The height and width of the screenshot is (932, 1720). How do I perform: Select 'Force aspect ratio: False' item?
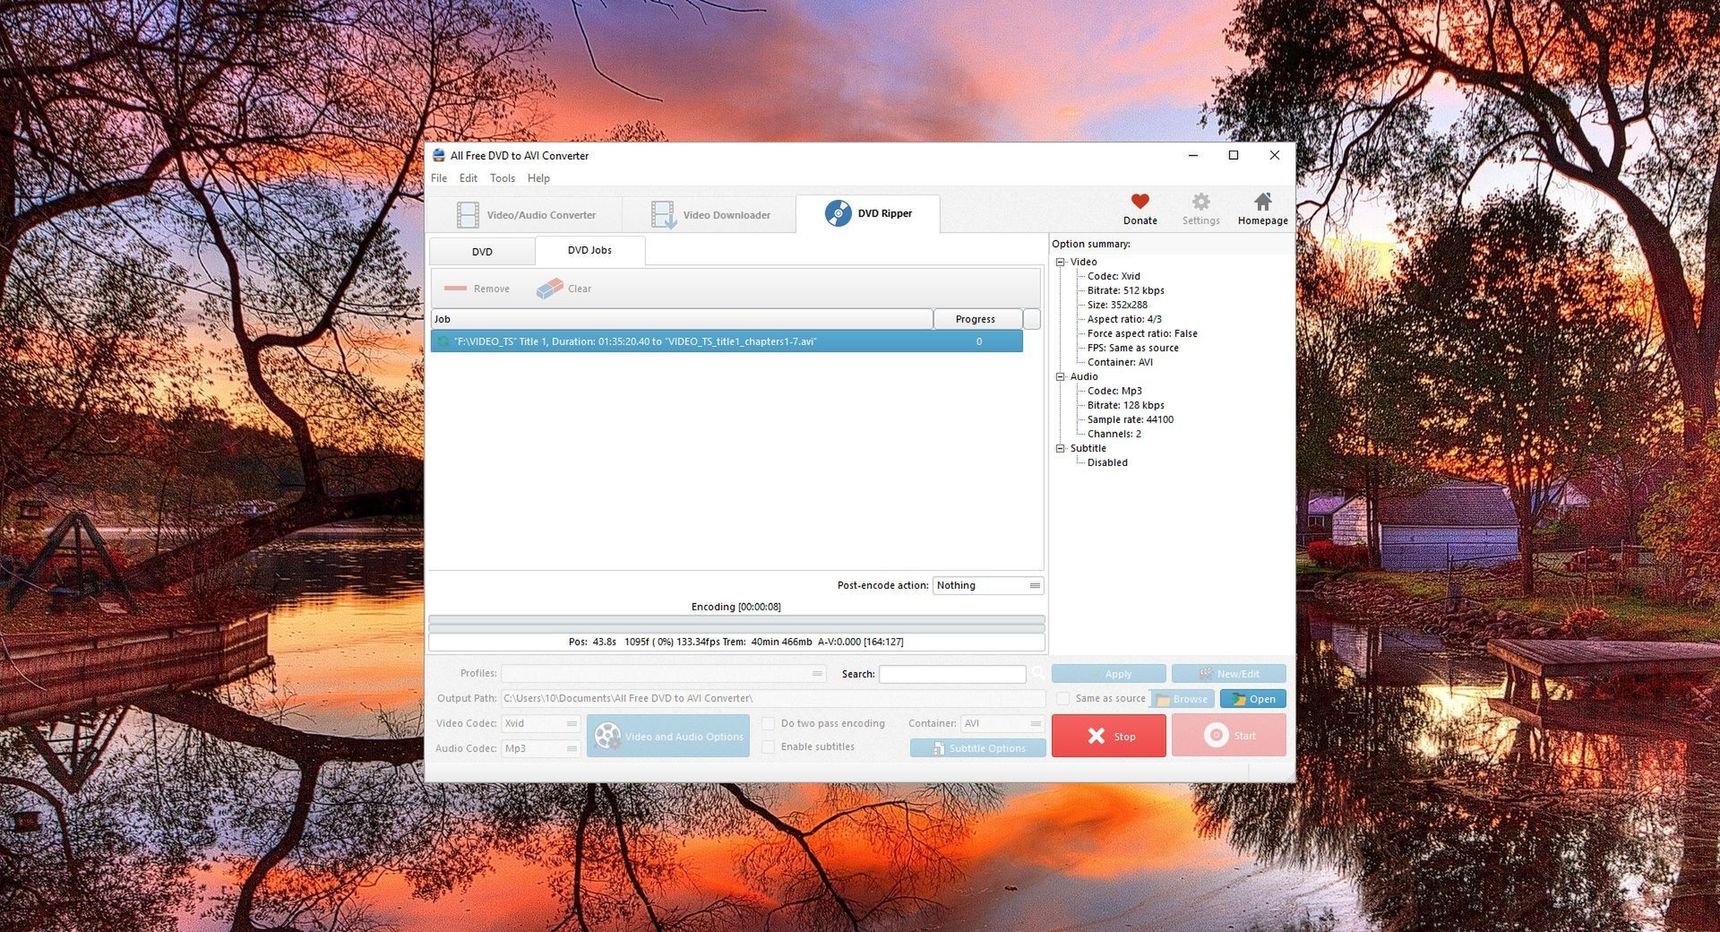pos(1142,334)
